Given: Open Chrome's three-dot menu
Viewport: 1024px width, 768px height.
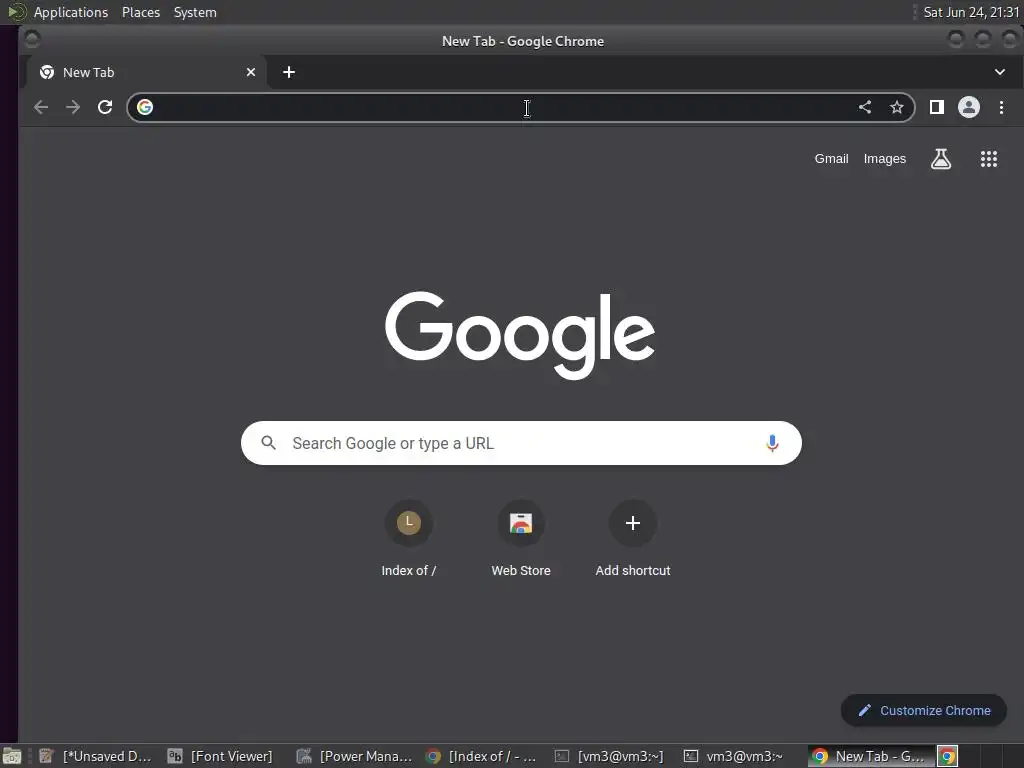Looking at the screenshot, I should pos(1001,107).
